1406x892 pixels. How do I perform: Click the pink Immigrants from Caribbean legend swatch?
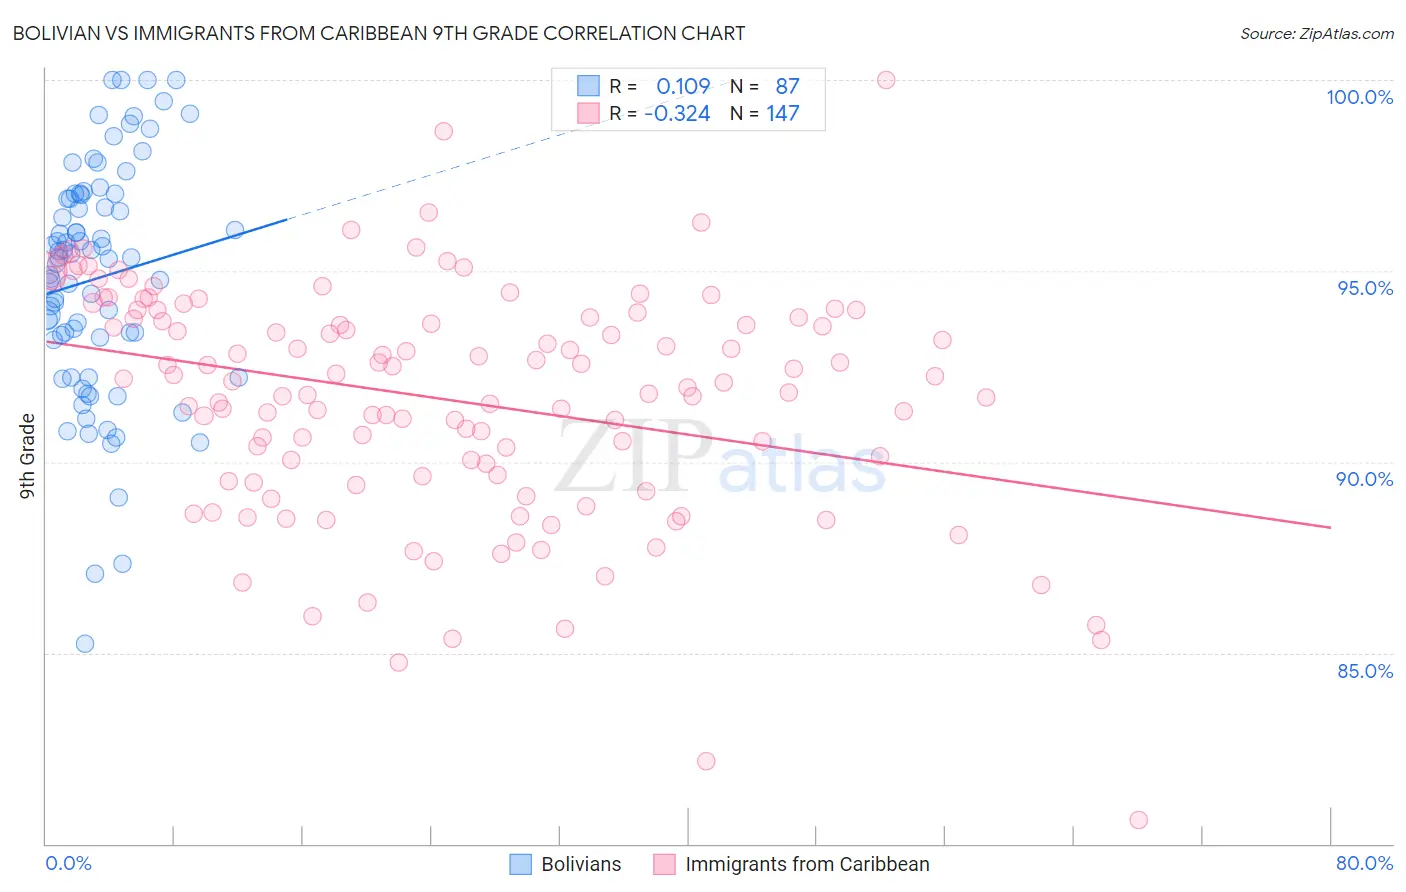(664, 864)
